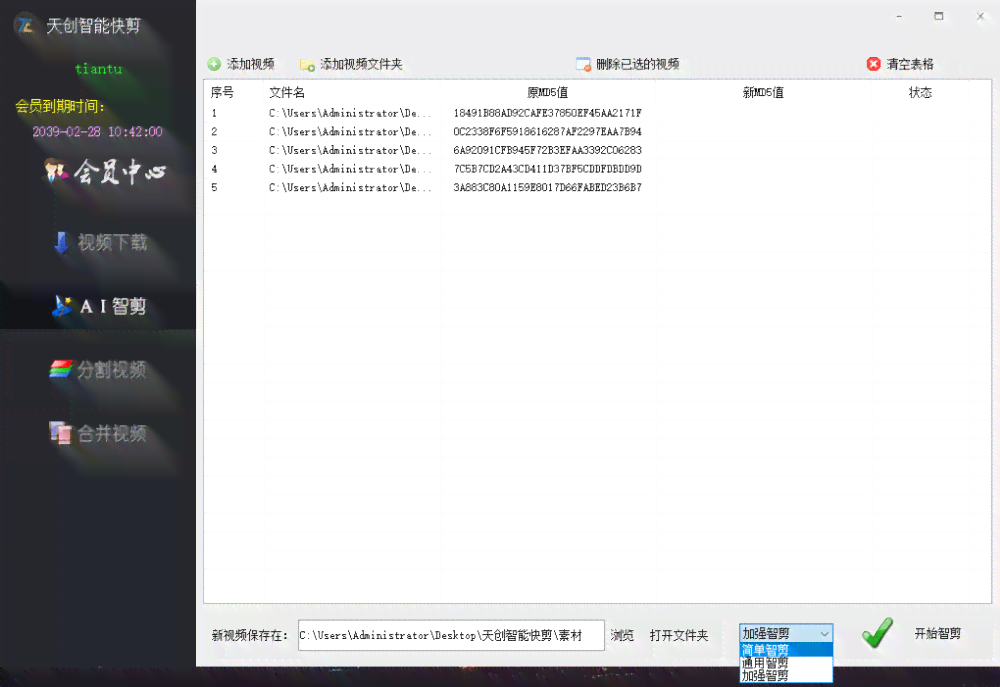Click 打开文件夹 button
Viewport: 1000px width, 687px height.
[x=679, y=635]
